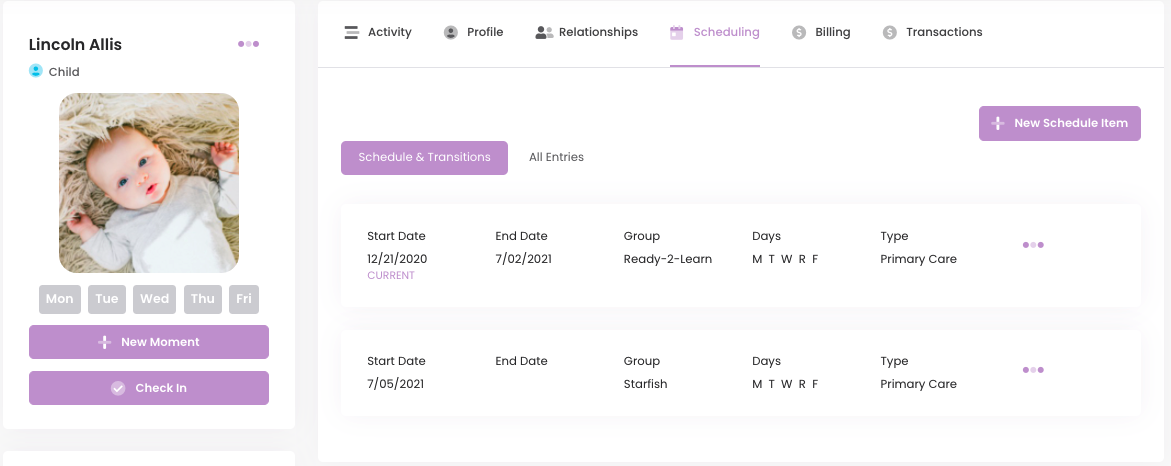1171x466 pixels.
Task: Switch to the Profile tab
Action: (473, 32)
